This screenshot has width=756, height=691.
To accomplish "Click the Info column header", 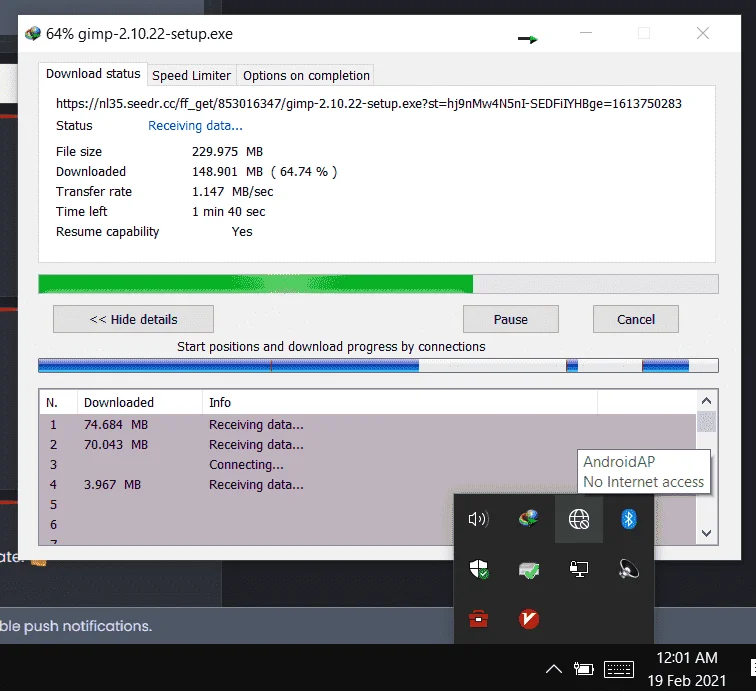I will 400,403.
